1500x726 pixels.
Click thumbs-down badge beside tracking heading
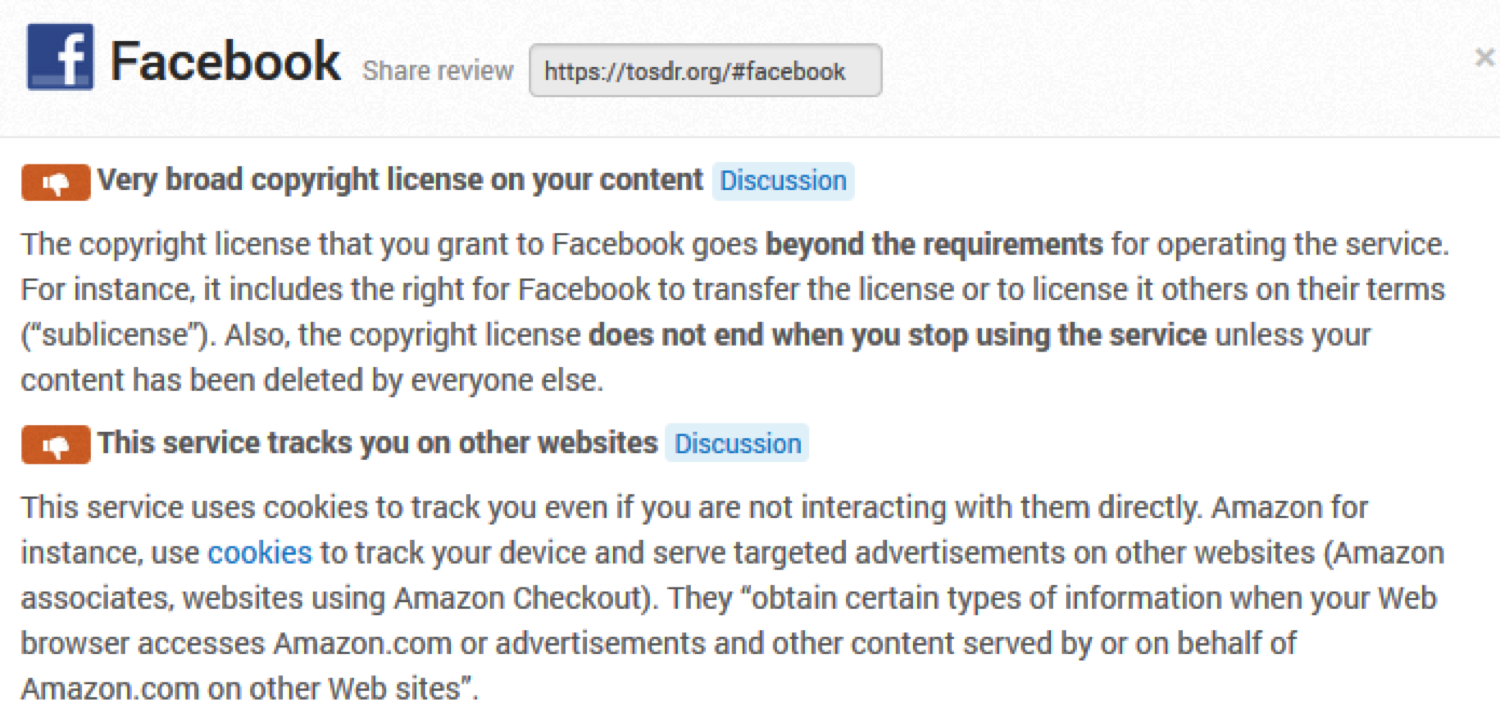coord(56,445)
